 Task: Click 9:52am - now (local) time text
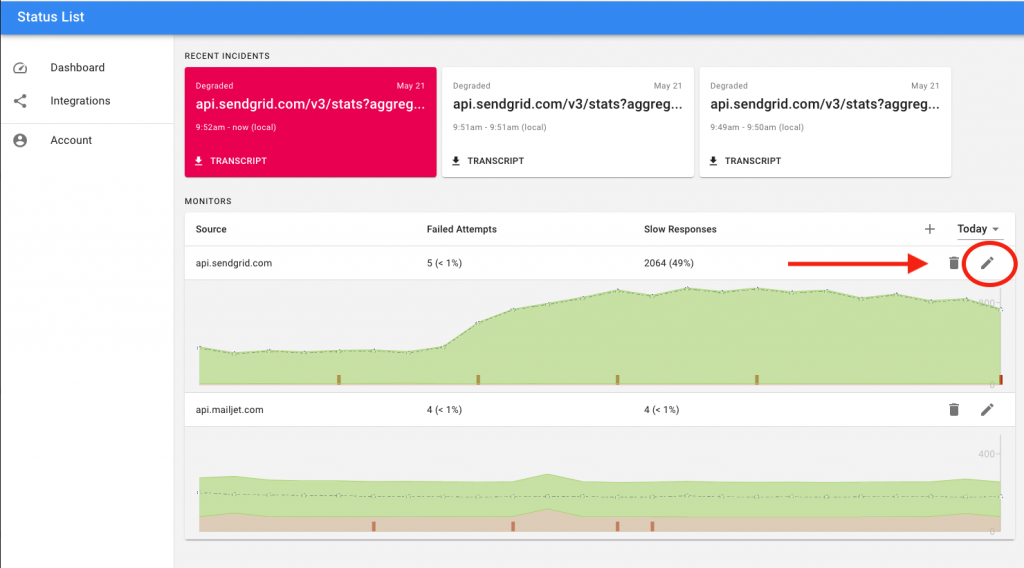[x=236, y=127]
